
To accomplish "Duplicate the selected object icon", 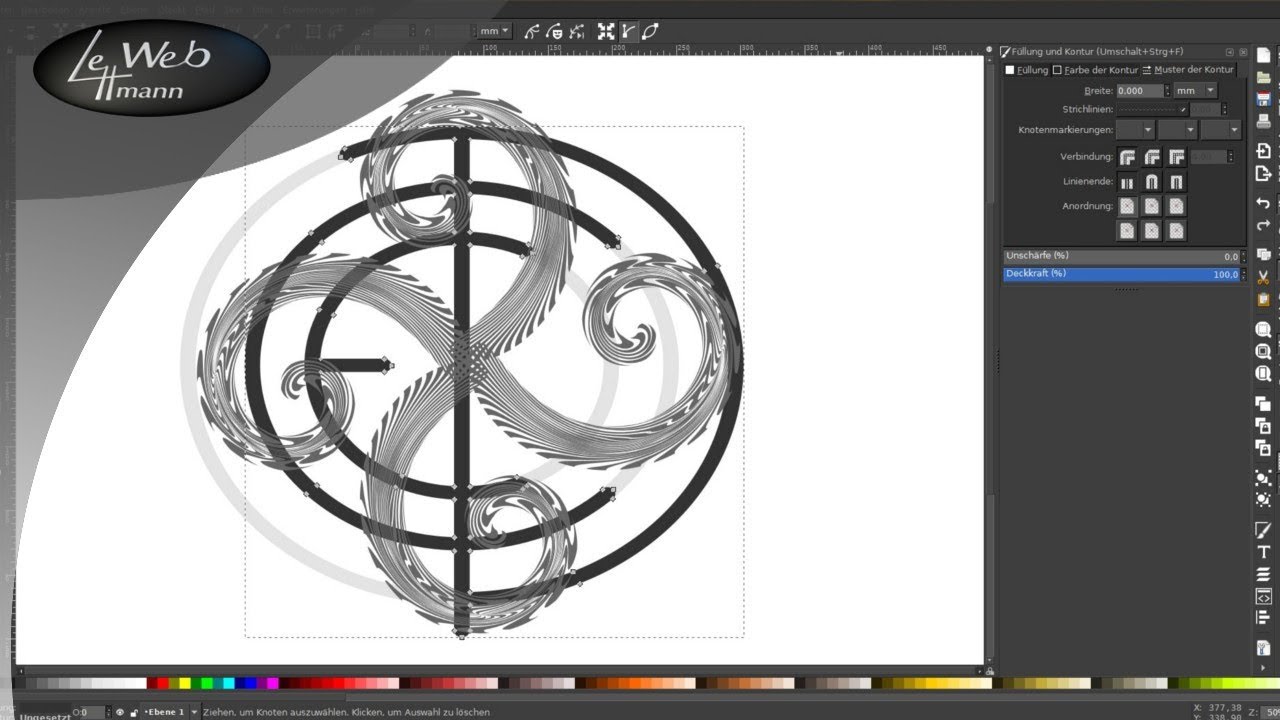I will tap(1263, 403).
